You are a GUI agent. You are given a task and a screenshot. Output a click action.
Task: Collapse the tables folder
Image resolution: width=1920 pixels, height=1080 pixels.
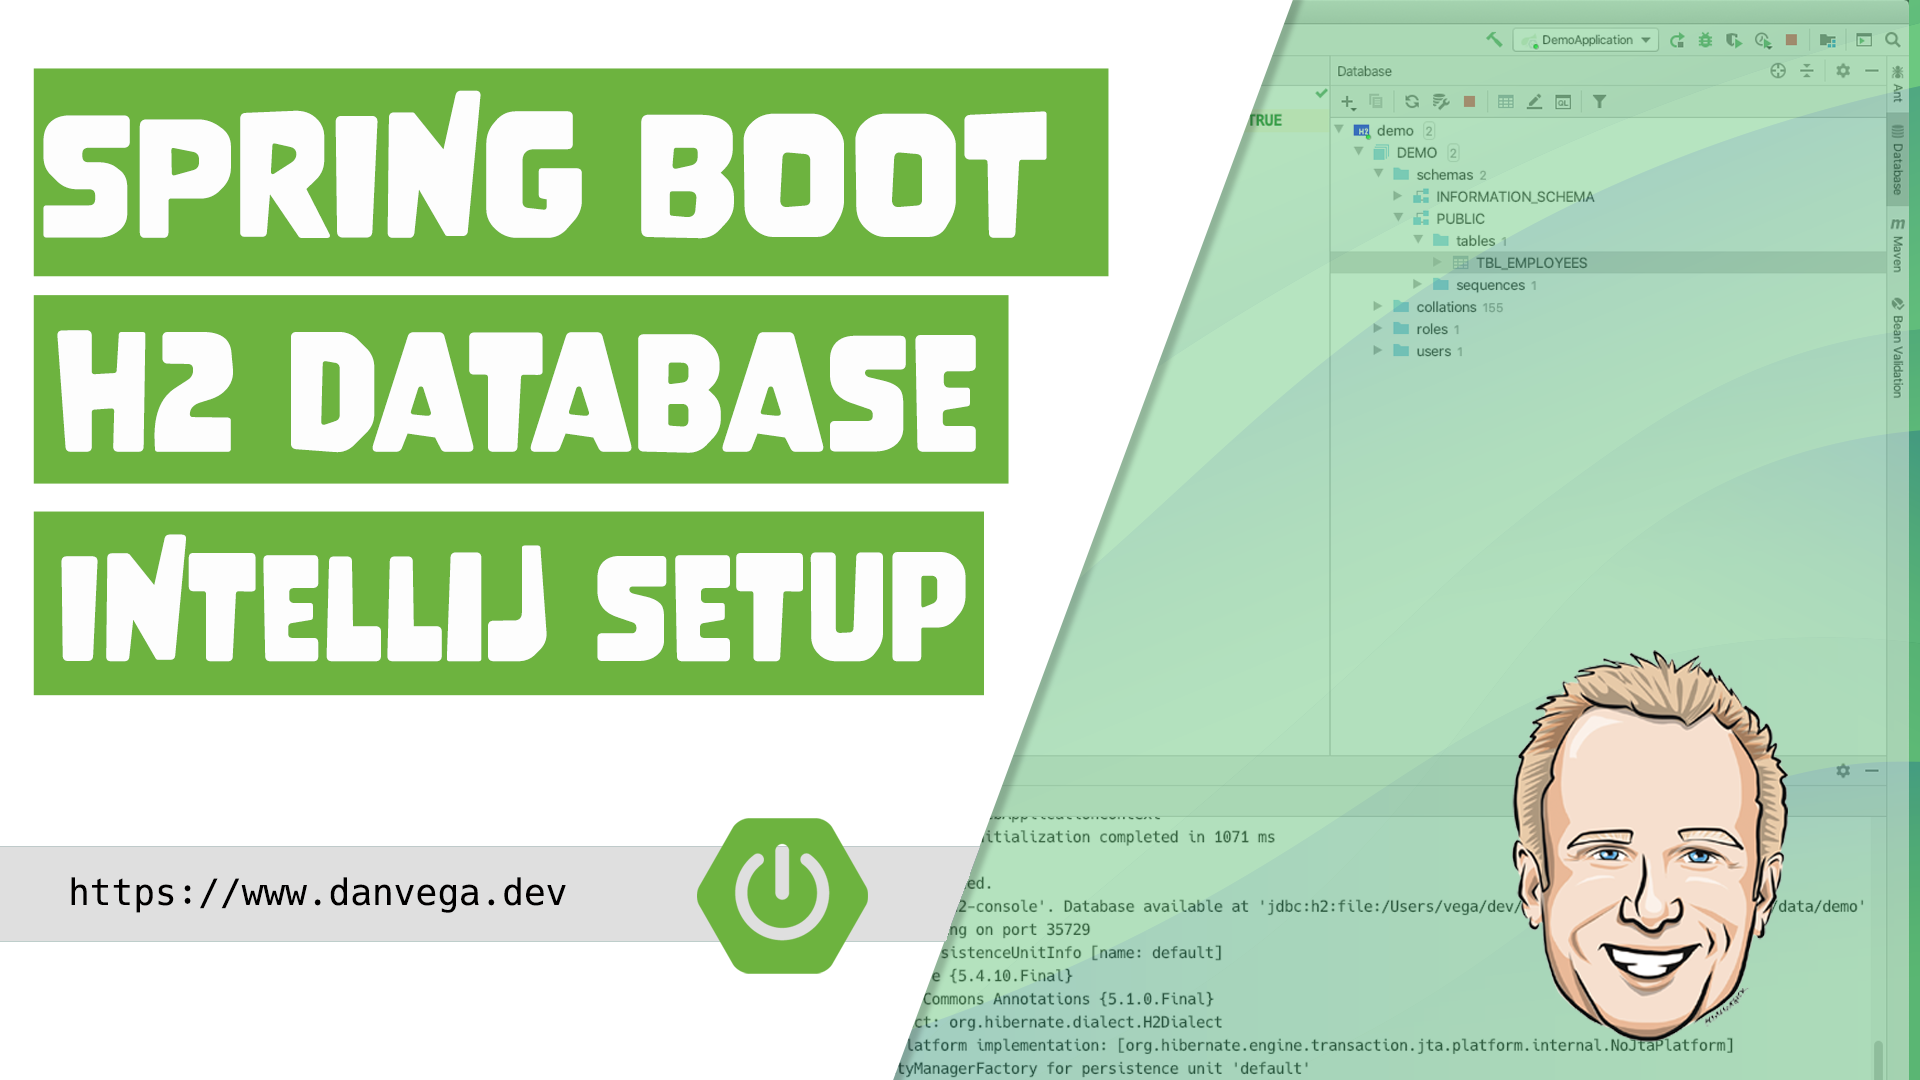coord(1419,240)
